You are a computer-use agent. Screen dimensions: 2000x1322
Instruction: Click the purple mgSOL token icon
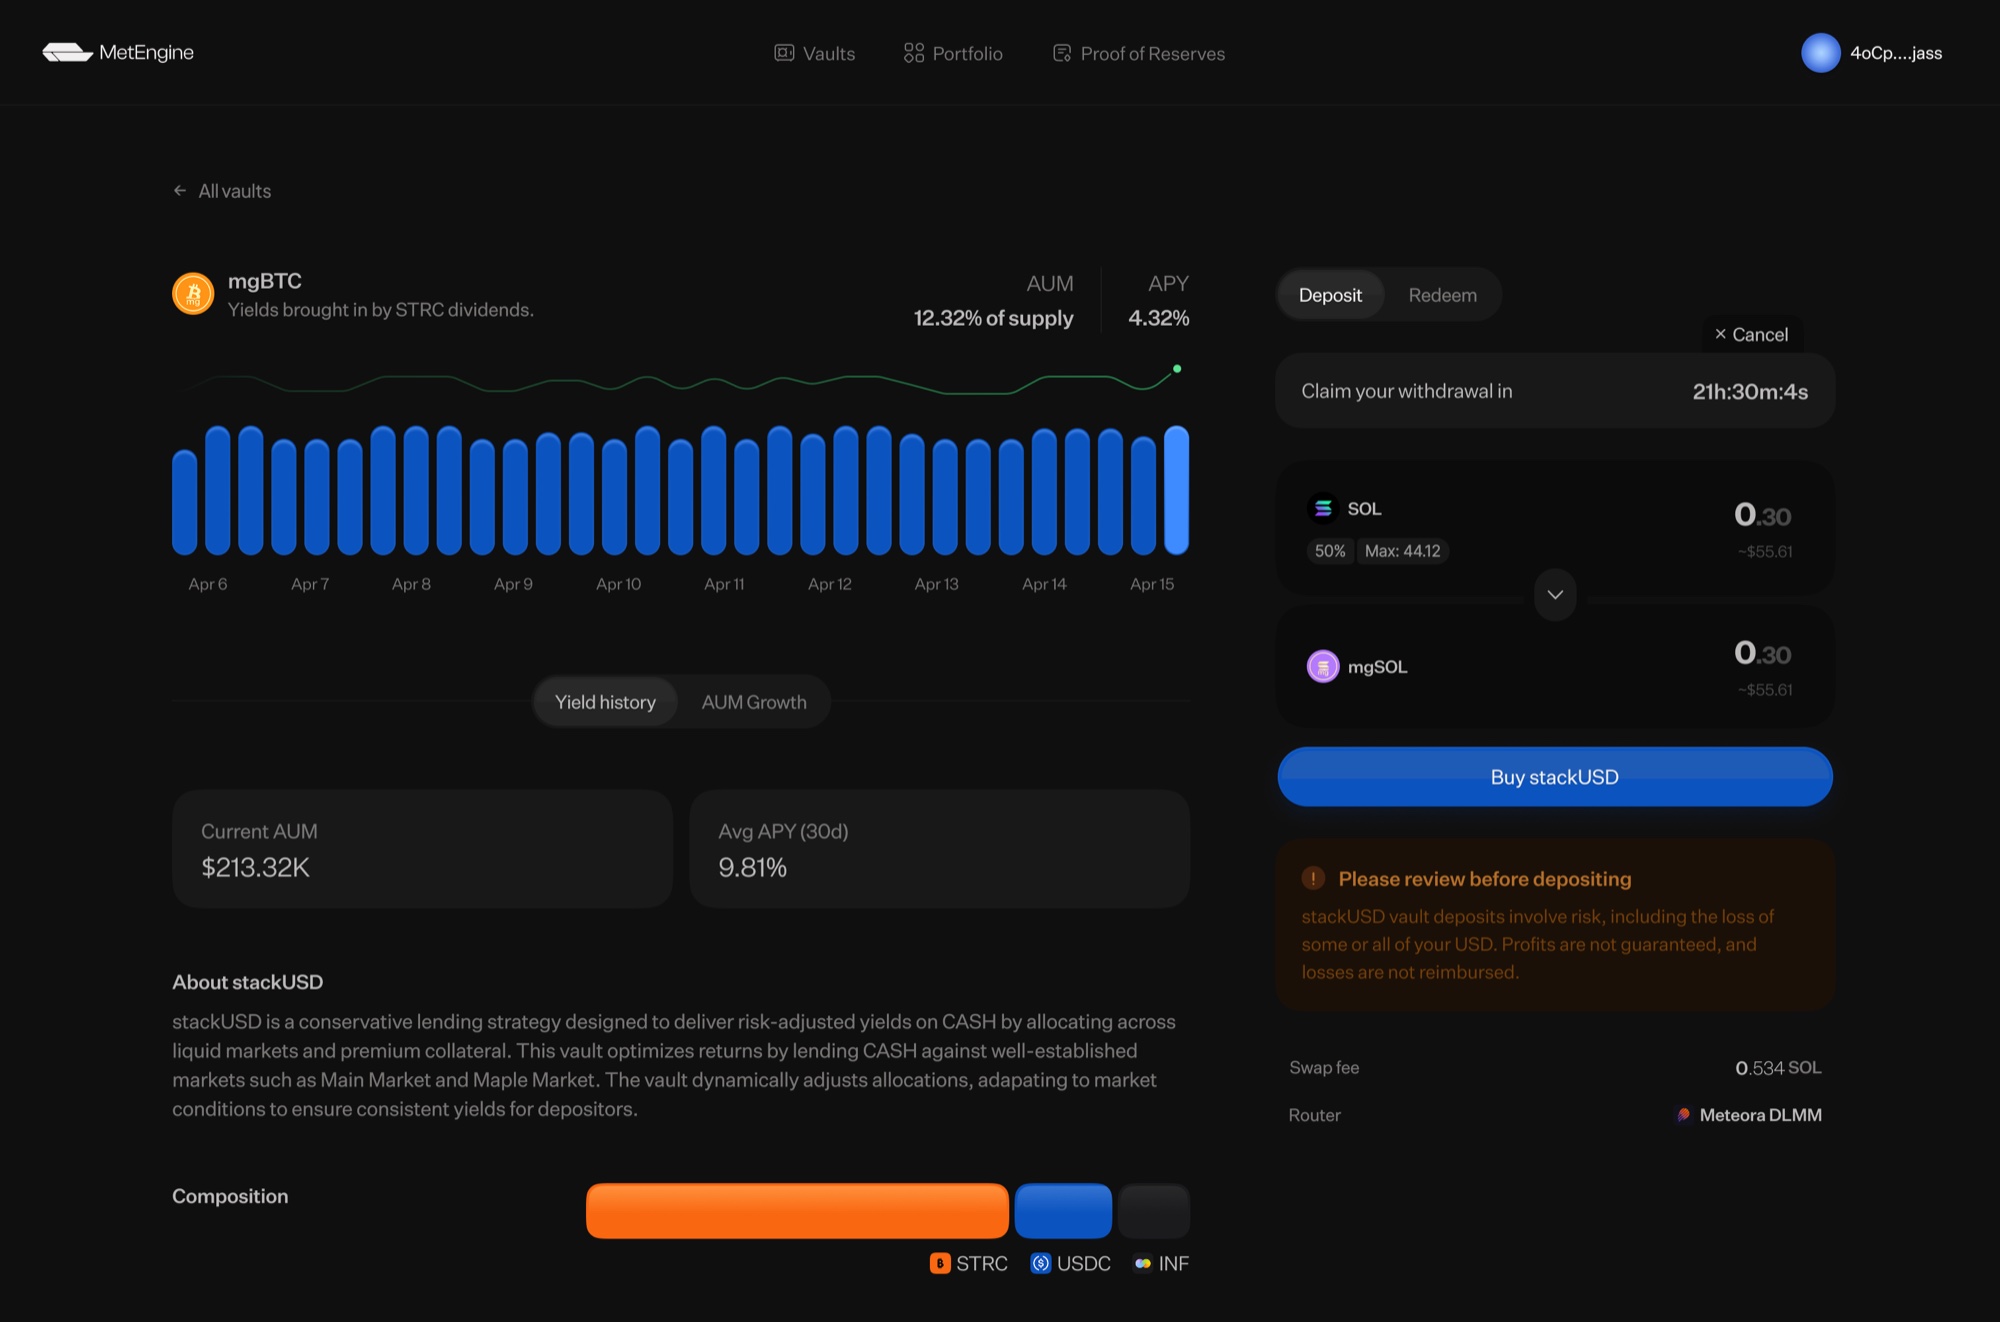pyautogui.click(x=1323, y=666)
